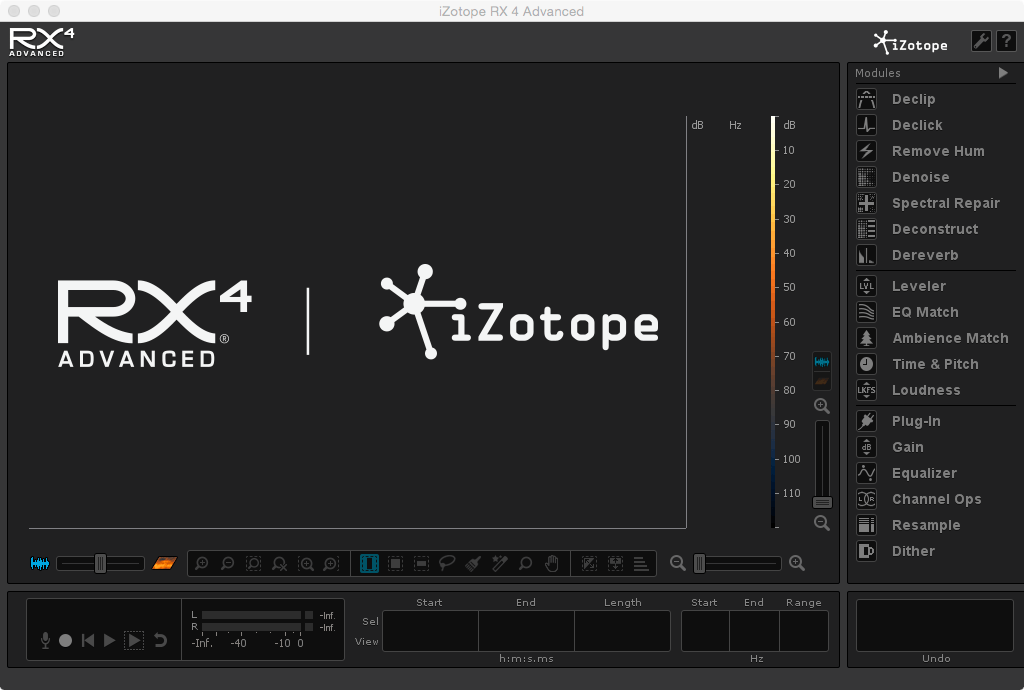Open help with the question mark icon

[1006, 41]
